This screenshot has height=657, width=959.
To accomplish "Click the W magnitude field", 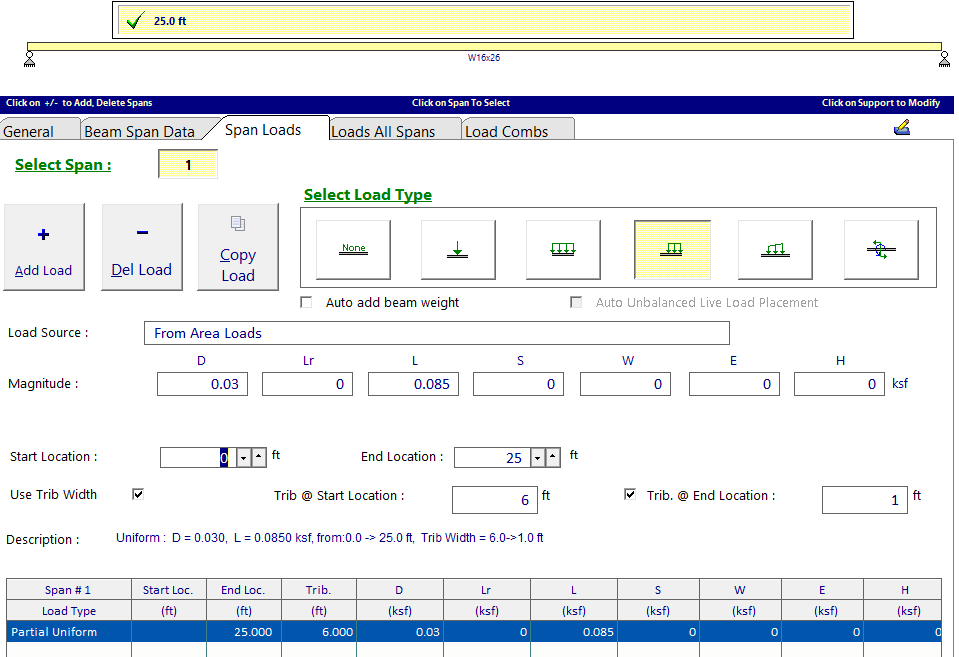I will click(x=626, y=384).
